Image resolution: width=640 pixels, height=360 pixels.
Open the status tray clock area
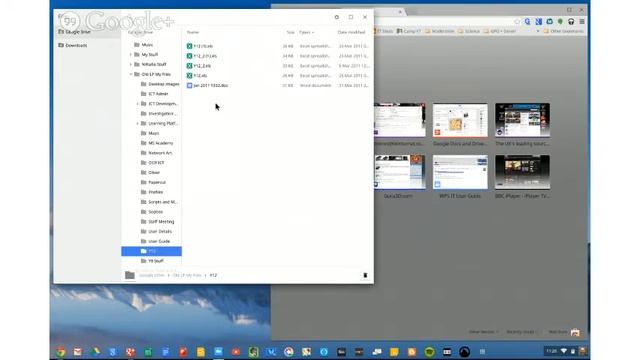coord(565,351)
